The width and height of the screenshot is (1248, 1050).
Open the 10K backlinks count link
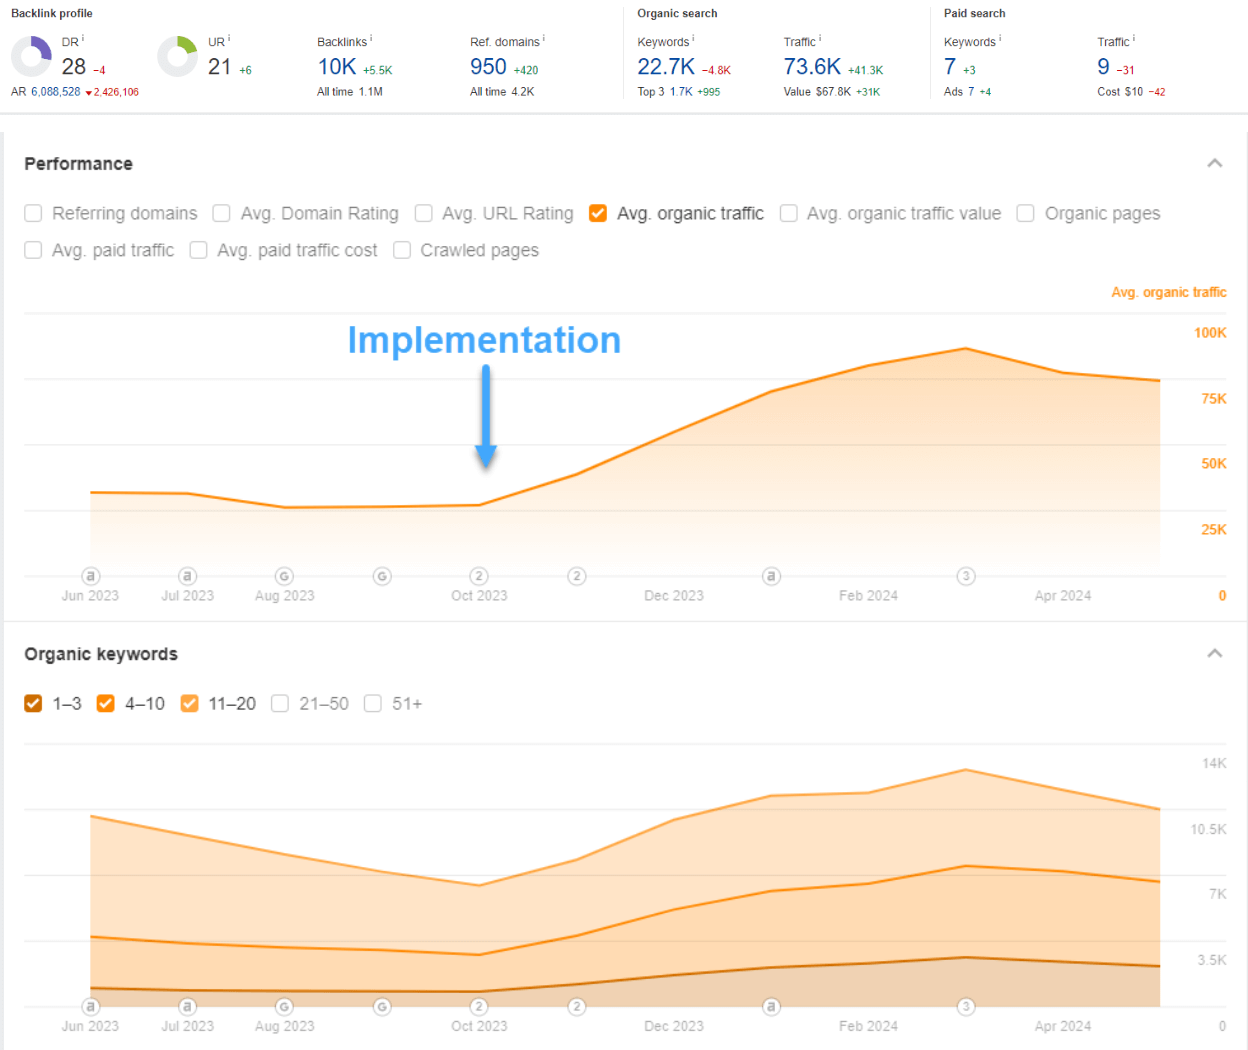point(337,67)
